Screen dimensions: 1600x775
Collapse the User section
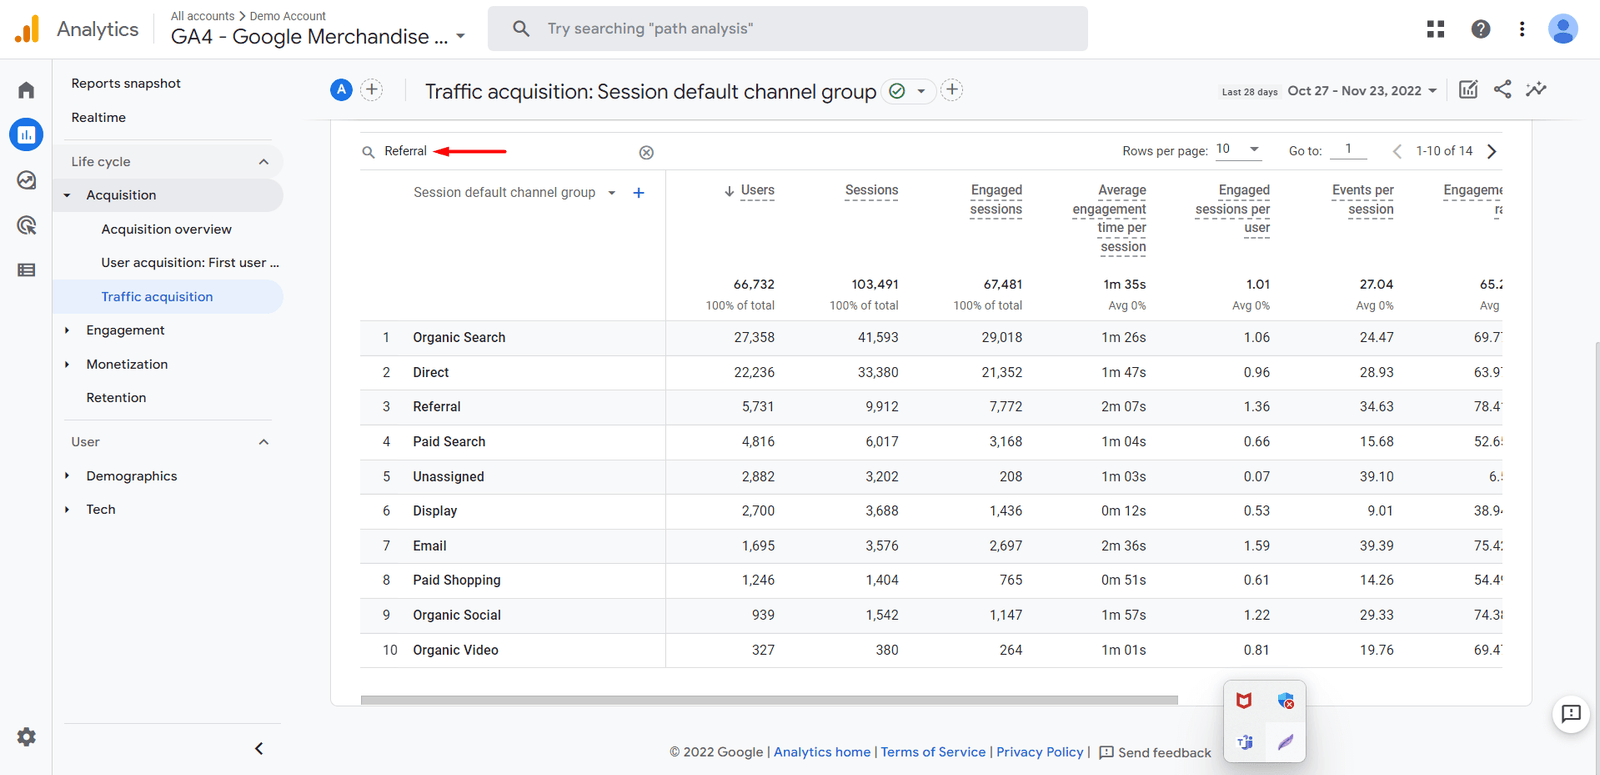264,442
